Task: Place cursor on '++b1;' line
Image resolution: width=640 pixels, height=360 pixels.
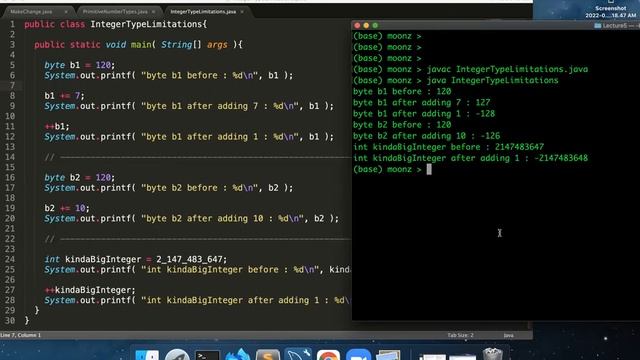Action: (57, 127)
